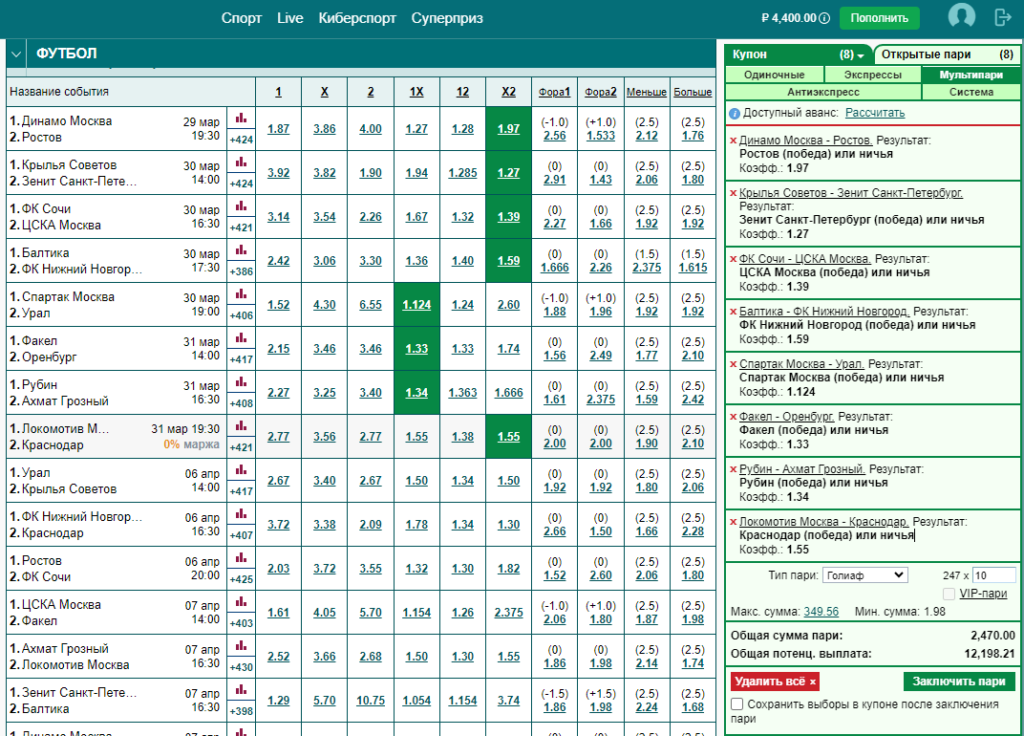
Task: Collapse the ФУТБОЛ section
Action: tap(16, 54)
